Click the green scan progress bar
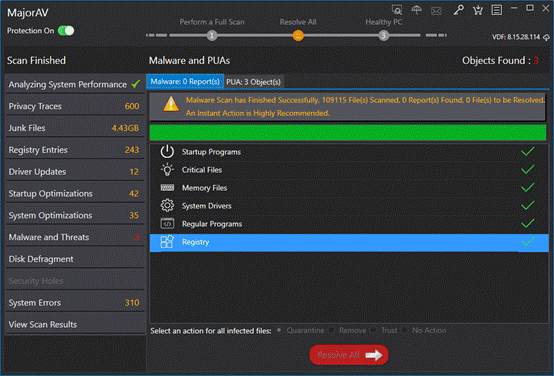The width and height of the screenshot is (554, 376). coord(348,132)
